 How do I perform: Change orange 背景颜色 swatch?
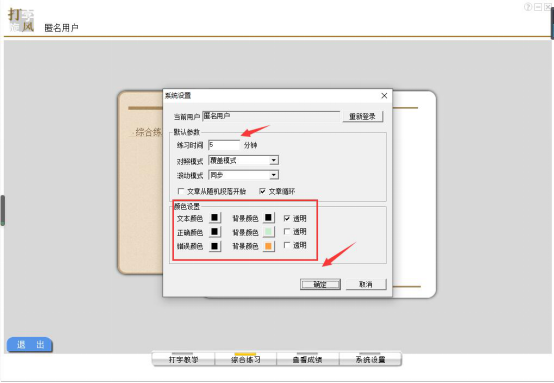(269, 246)
